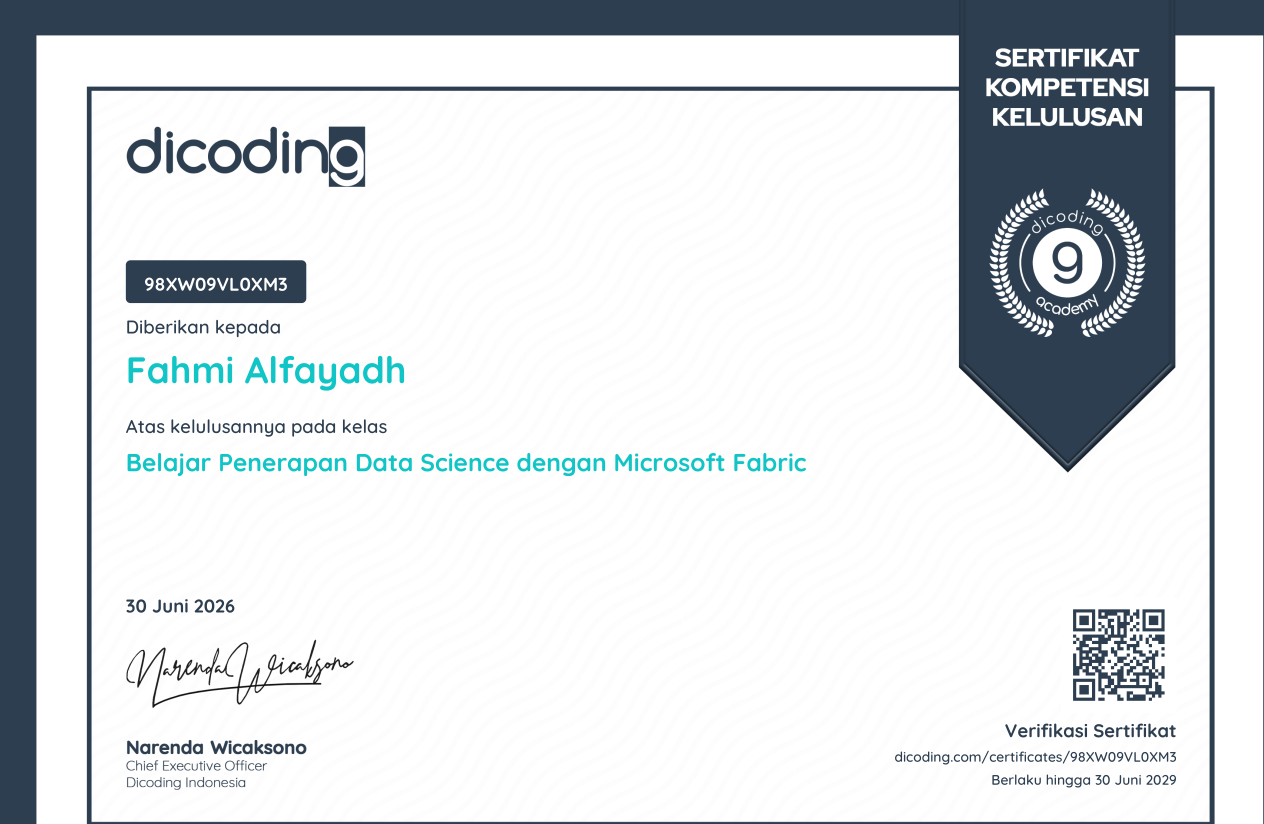Click the text 'Atas kelulusannya pada kelas'
This screenshot has width=1264, height=824.
tap(256, 427)
